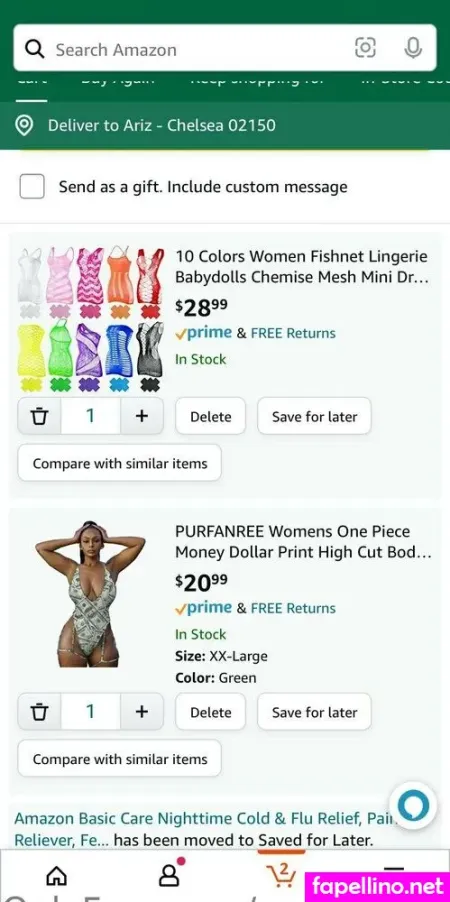Open the cart icon showing 2 items

281,873
